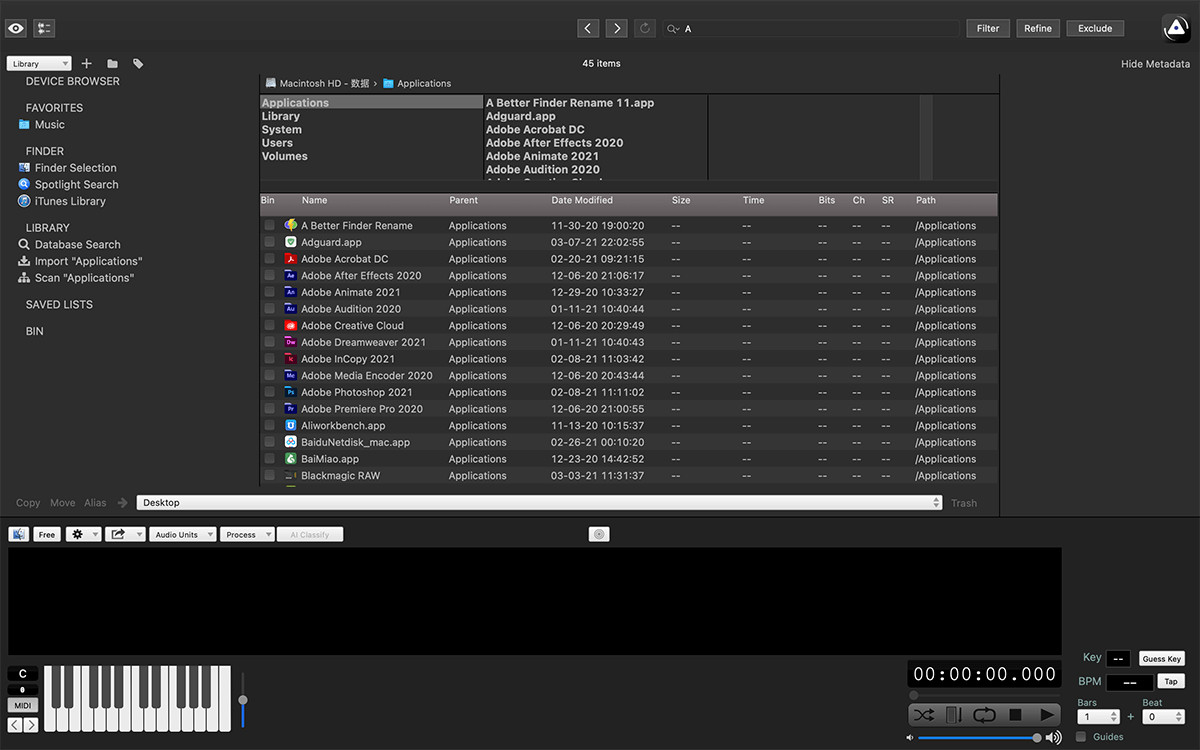The height and width of the screenshot is (750, 1200).
Task: Open the gear settings dropdown
Action: 83,534
